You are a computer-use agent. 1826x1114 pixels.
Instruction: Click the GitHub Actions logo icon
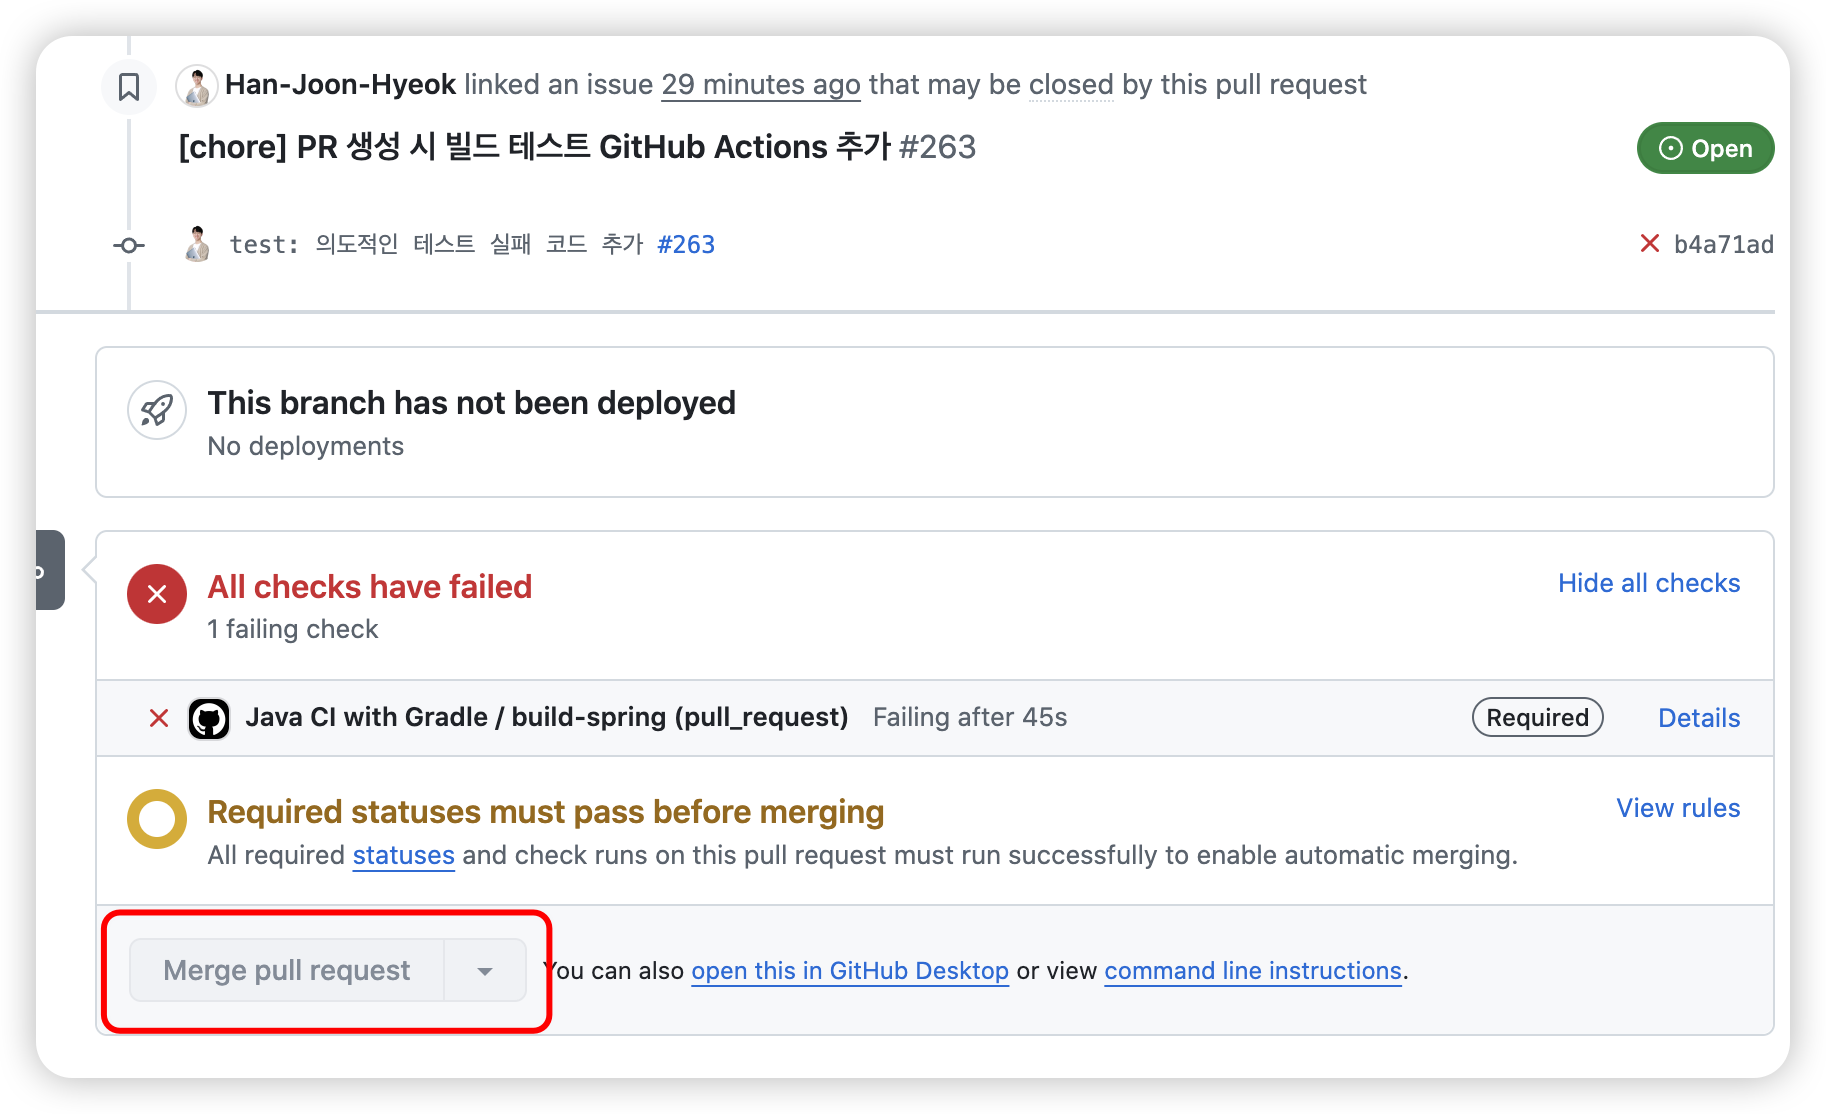click(x=209, y=718)
